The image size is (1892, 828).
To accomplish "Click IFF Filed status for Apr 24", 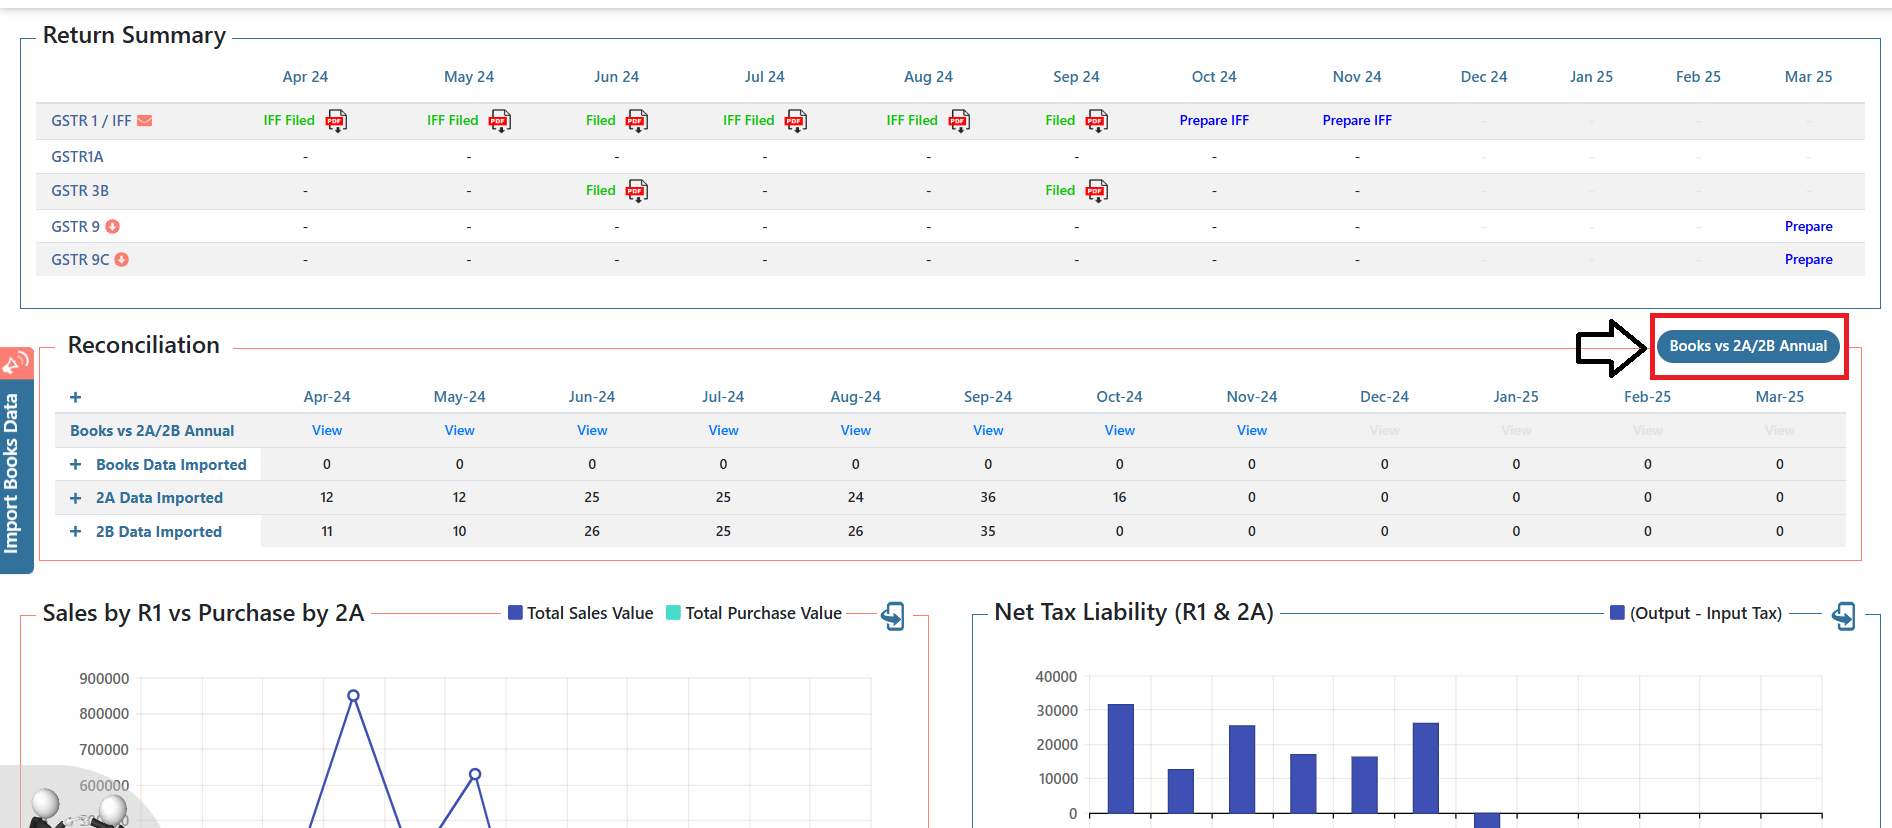I will pyautogui.click(x=289, y=121).
